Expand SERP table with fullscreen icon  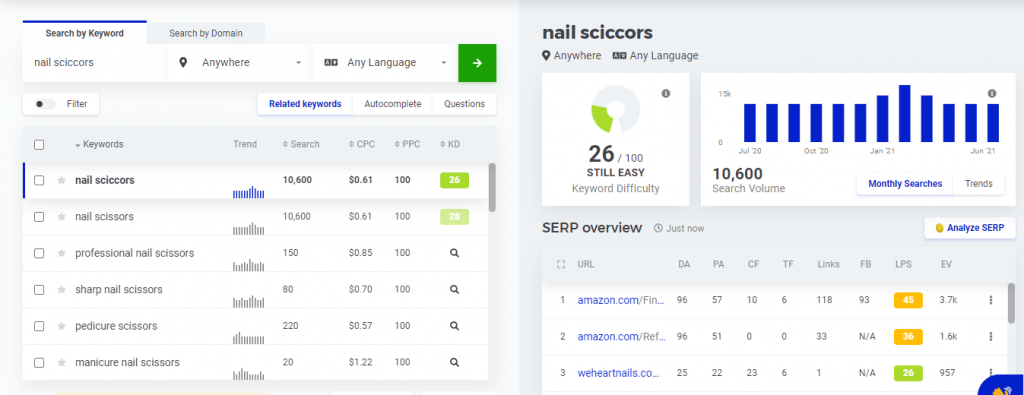(560, 264)
